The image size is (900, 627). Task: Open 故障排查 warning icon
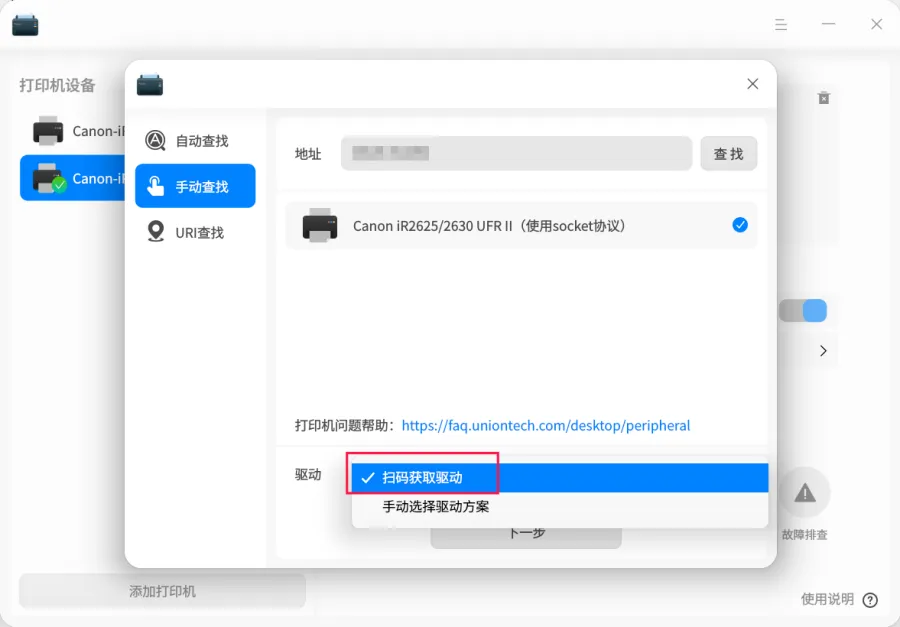pos(805,493)
